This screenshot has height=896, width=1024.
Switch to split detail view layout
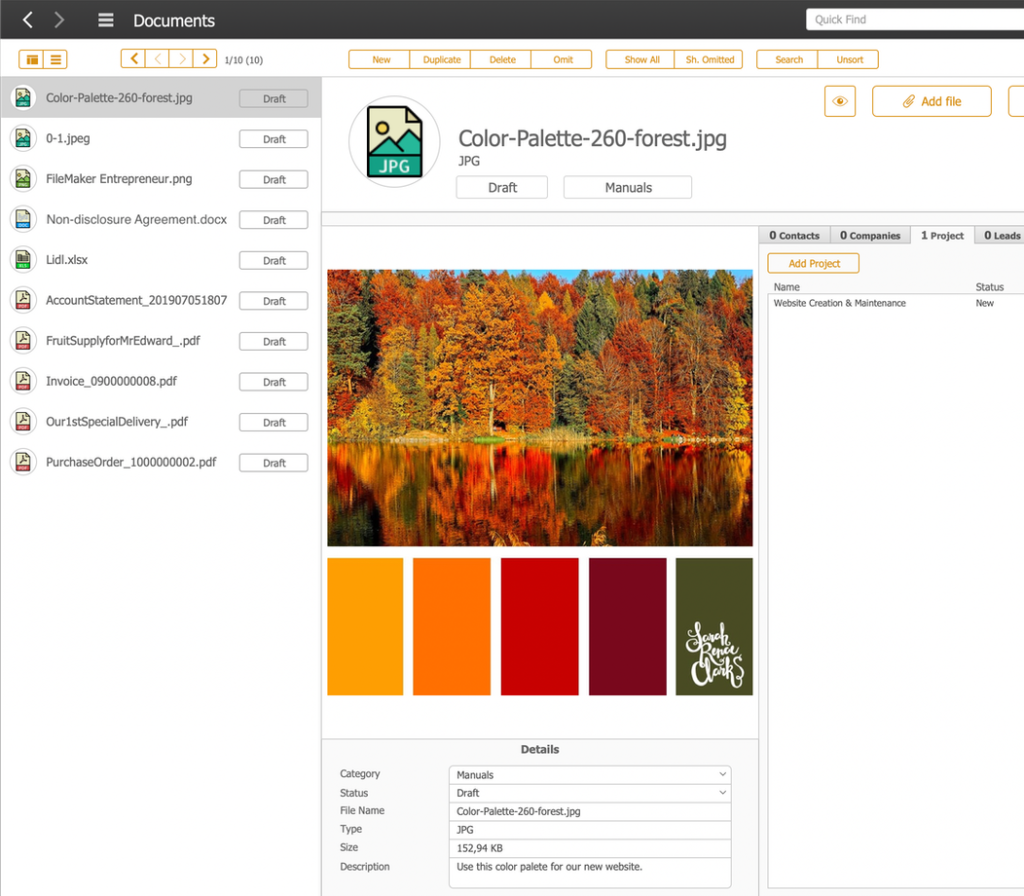(x=31, y=59)
